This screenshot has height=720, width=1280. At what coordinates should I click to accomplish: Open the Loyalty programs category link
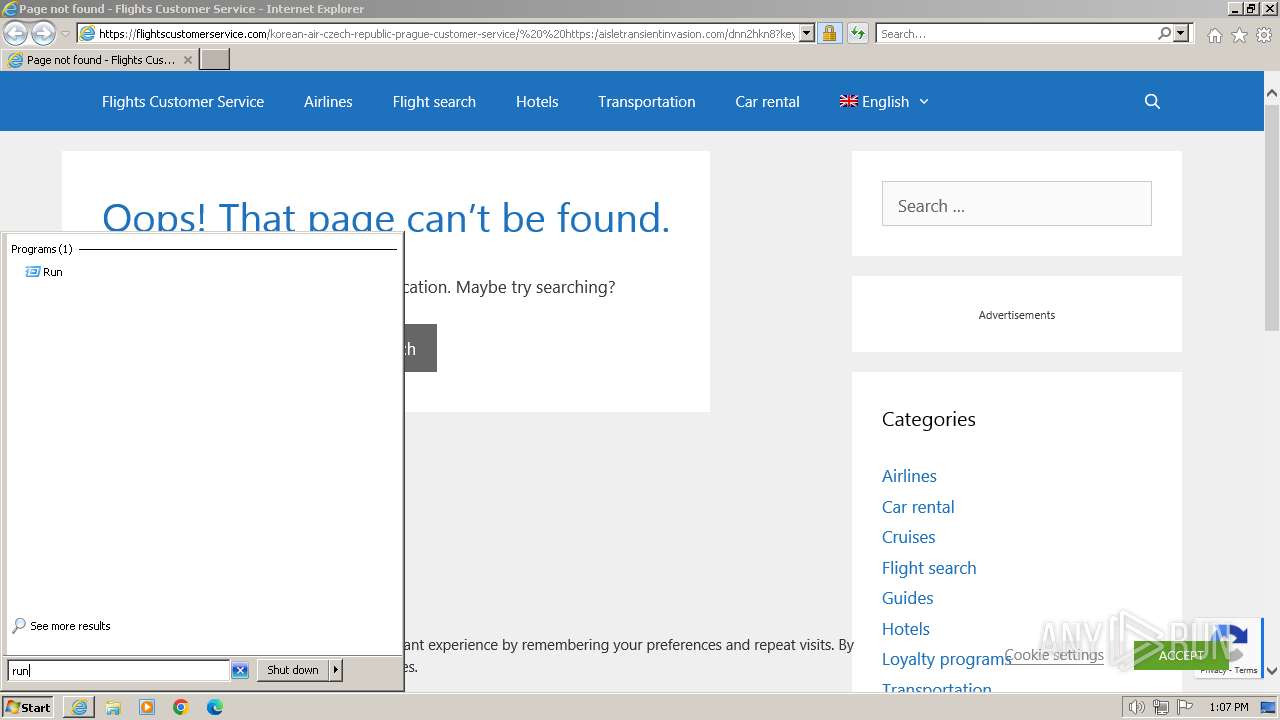coord(946,659)
